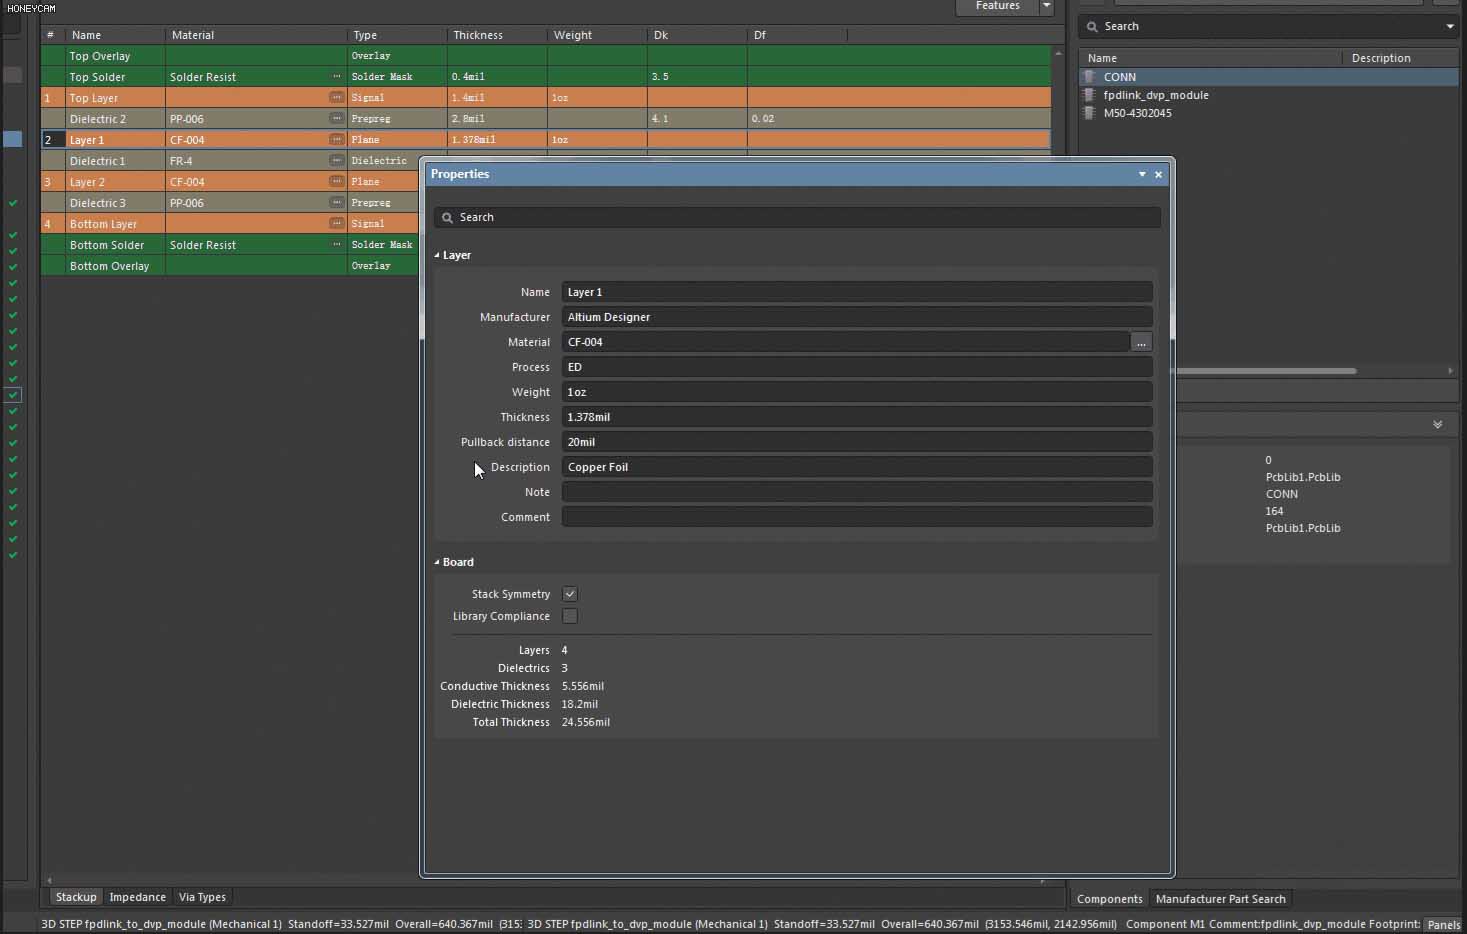Viewport: 1467px width, 934px height.
Task: Collapse the Layer section
Action: (x=437, y=256)
